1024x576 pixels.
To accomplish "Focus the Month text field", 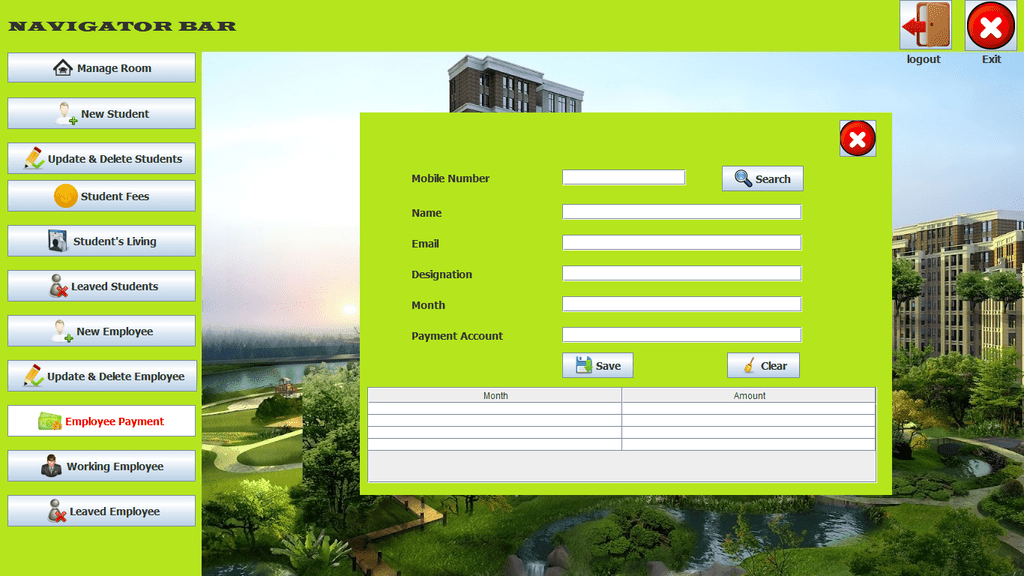I will point(681,304).
